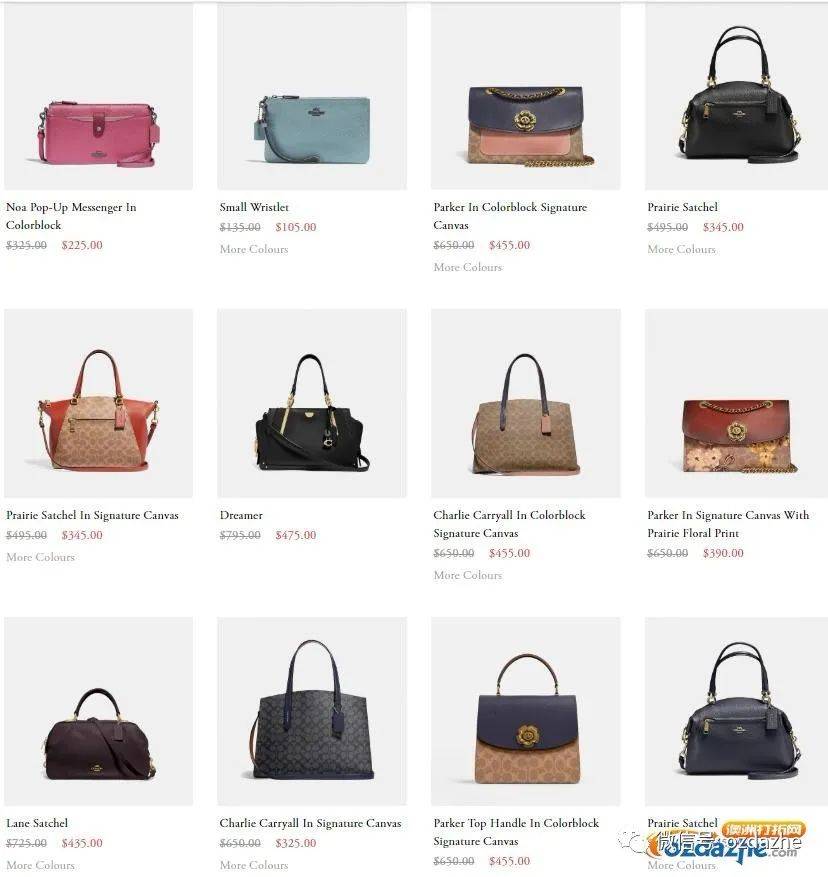This screenshot has width=828, height=877.
Task: Open the Parker Top Handle bag image
Action: click(525, 711)
